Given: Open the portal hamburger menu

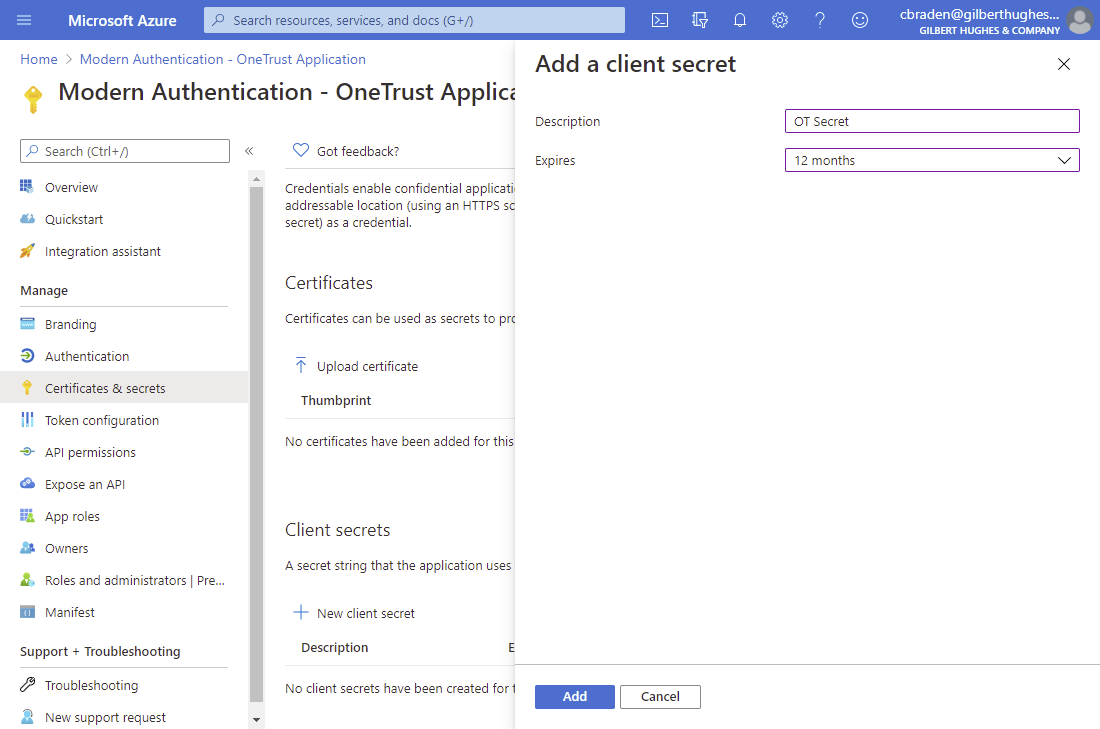Looking at the screenshot, I should [x=24, y=20].
